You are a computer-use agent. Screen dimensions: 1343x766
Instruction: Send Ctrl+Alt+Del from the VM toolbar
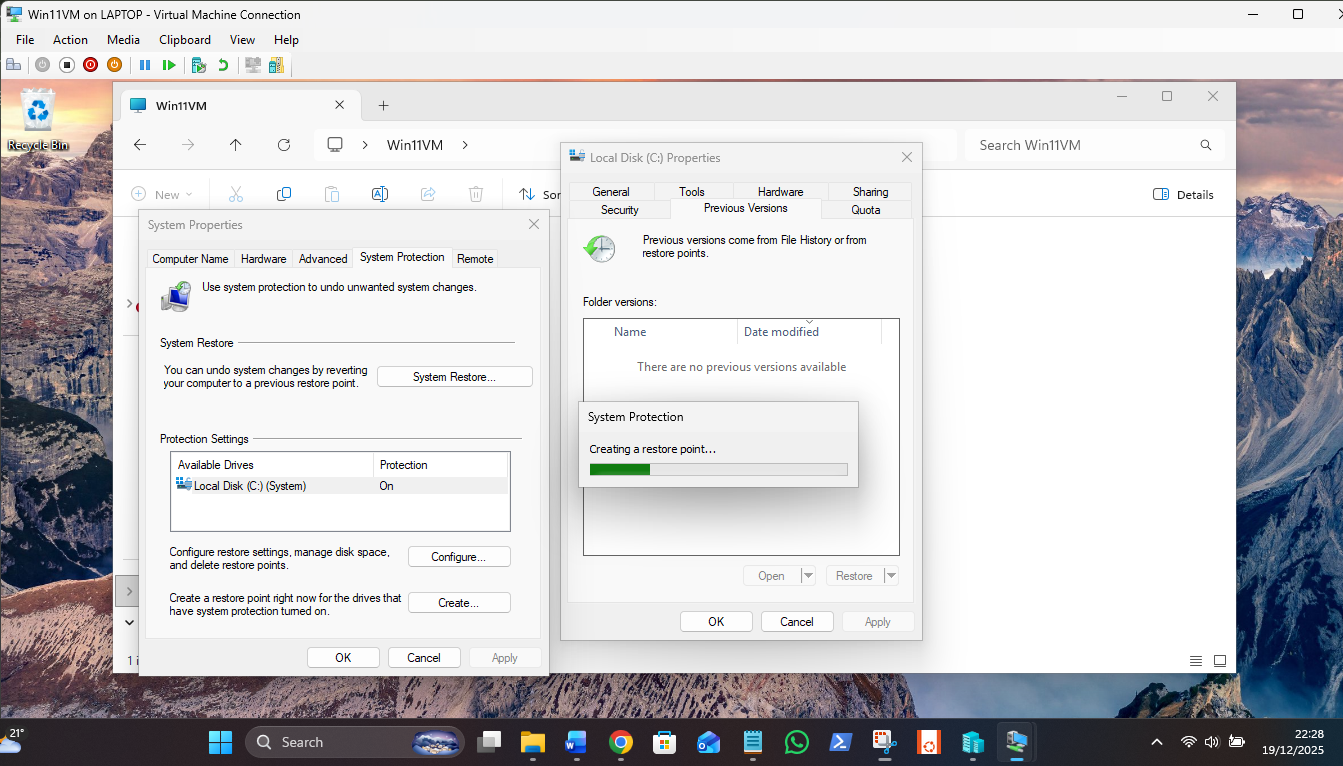[x=13, y=65]
